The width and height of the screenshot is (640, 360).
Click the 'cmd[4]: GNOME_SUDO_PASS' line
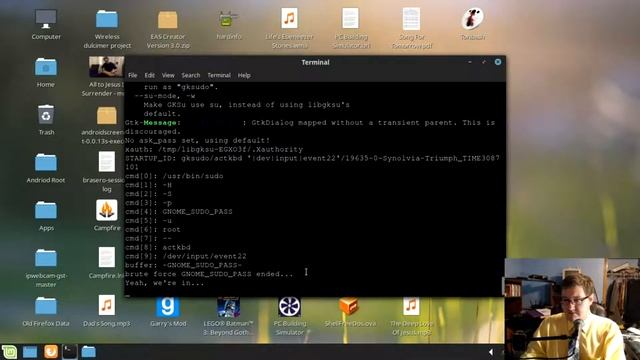[179, 211]
